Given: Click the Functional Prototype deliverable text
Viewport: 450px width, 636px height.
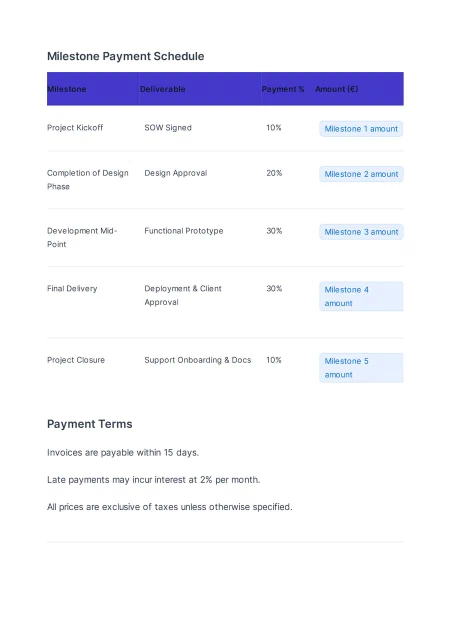Looking at the screenshot, I should coord(184,231).
